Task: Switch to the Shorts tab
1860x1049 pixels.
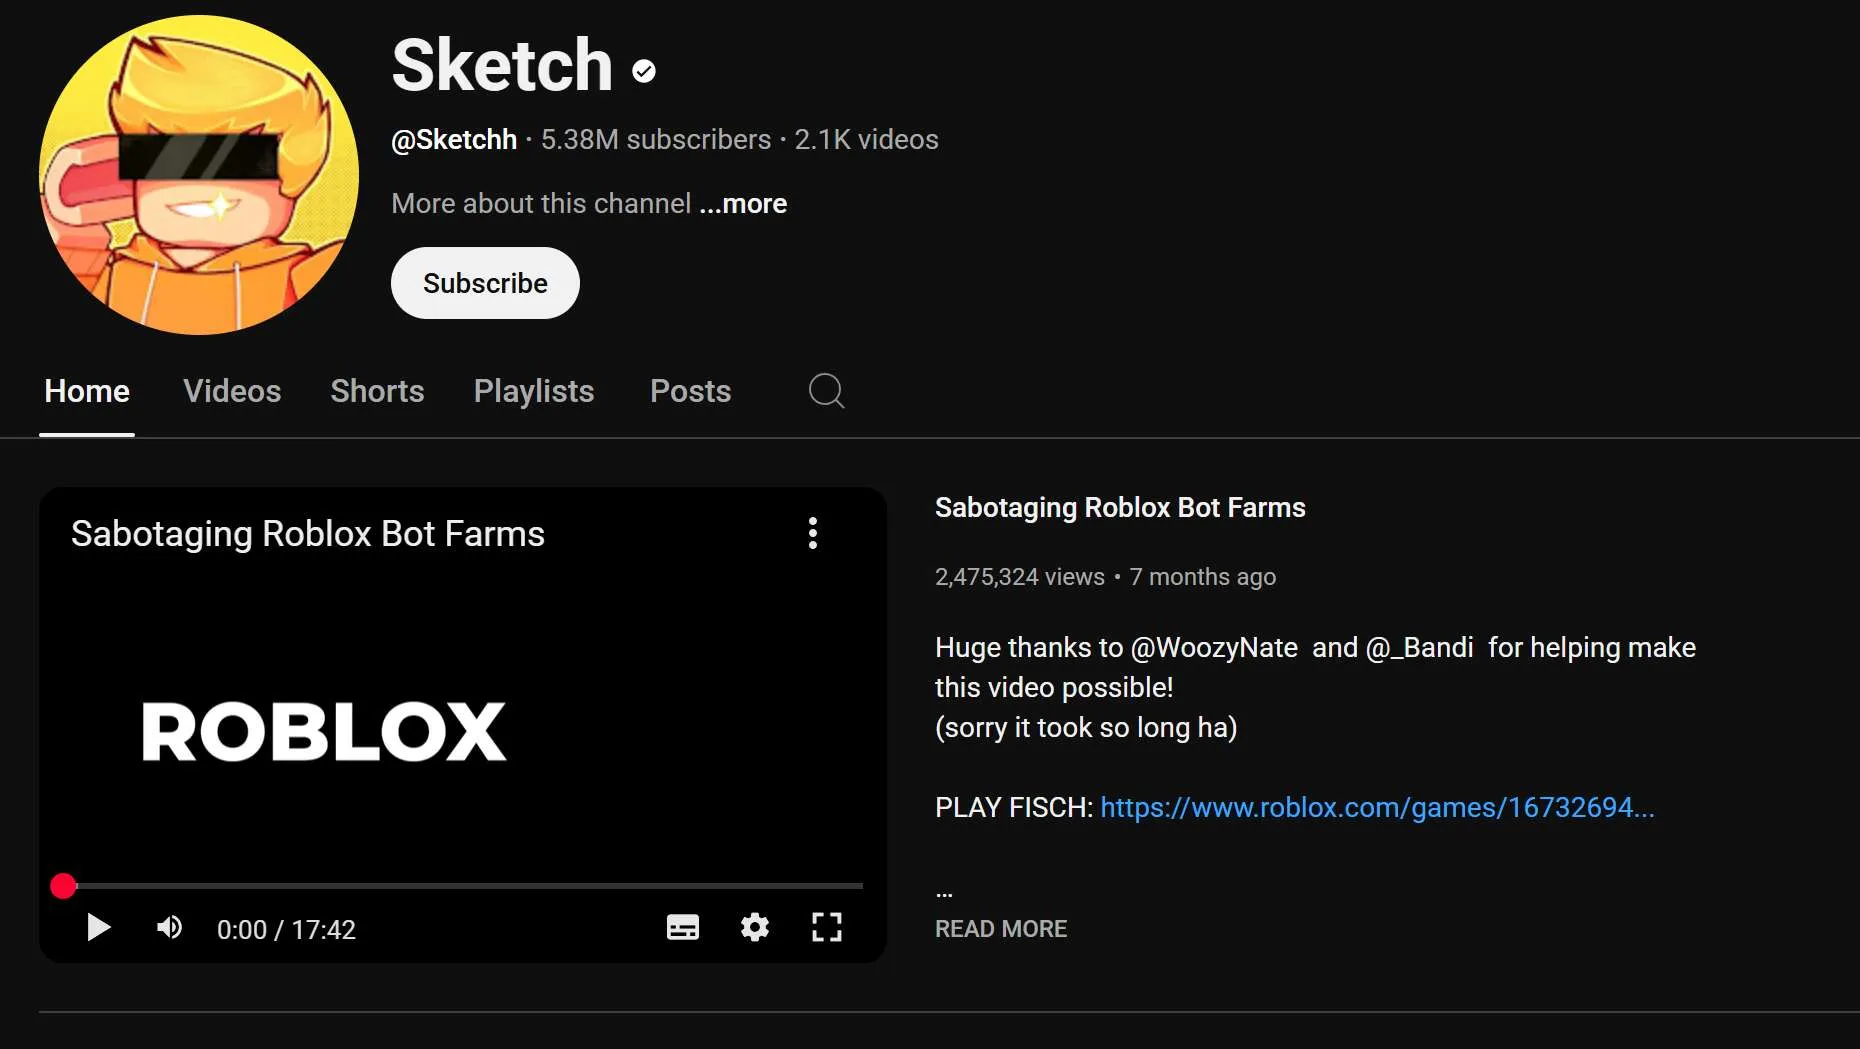Action: point(377,391)
